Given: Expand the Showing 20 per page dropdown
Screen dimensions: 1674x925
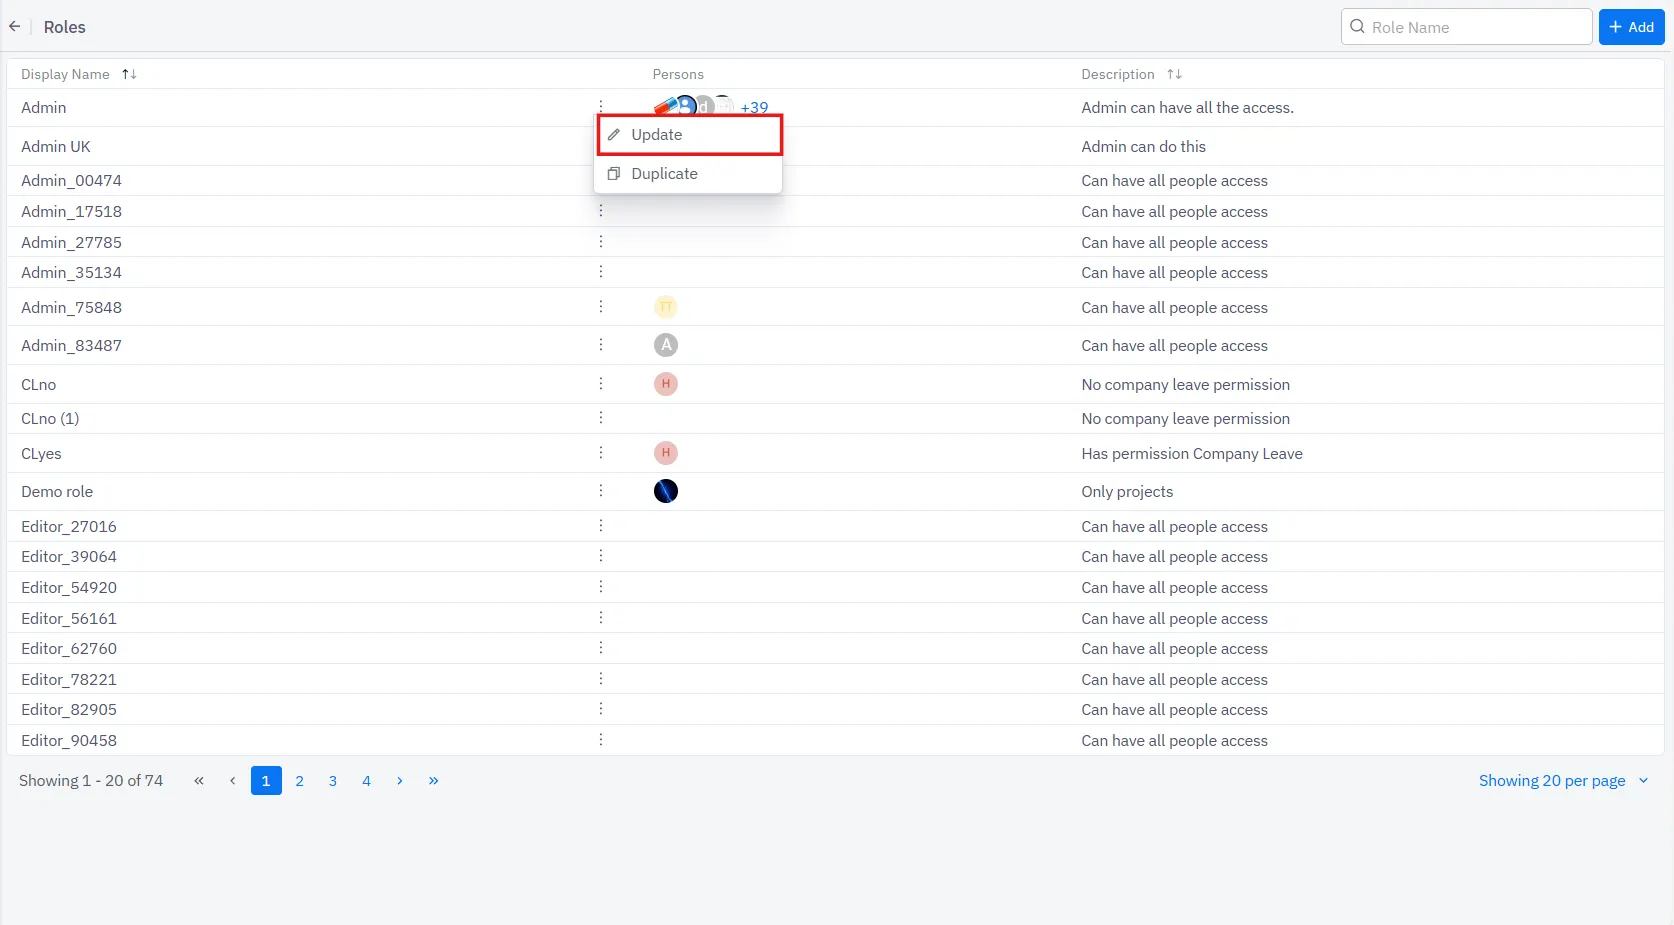Looking at the screenshot, I should click(x=1563, y=781).
